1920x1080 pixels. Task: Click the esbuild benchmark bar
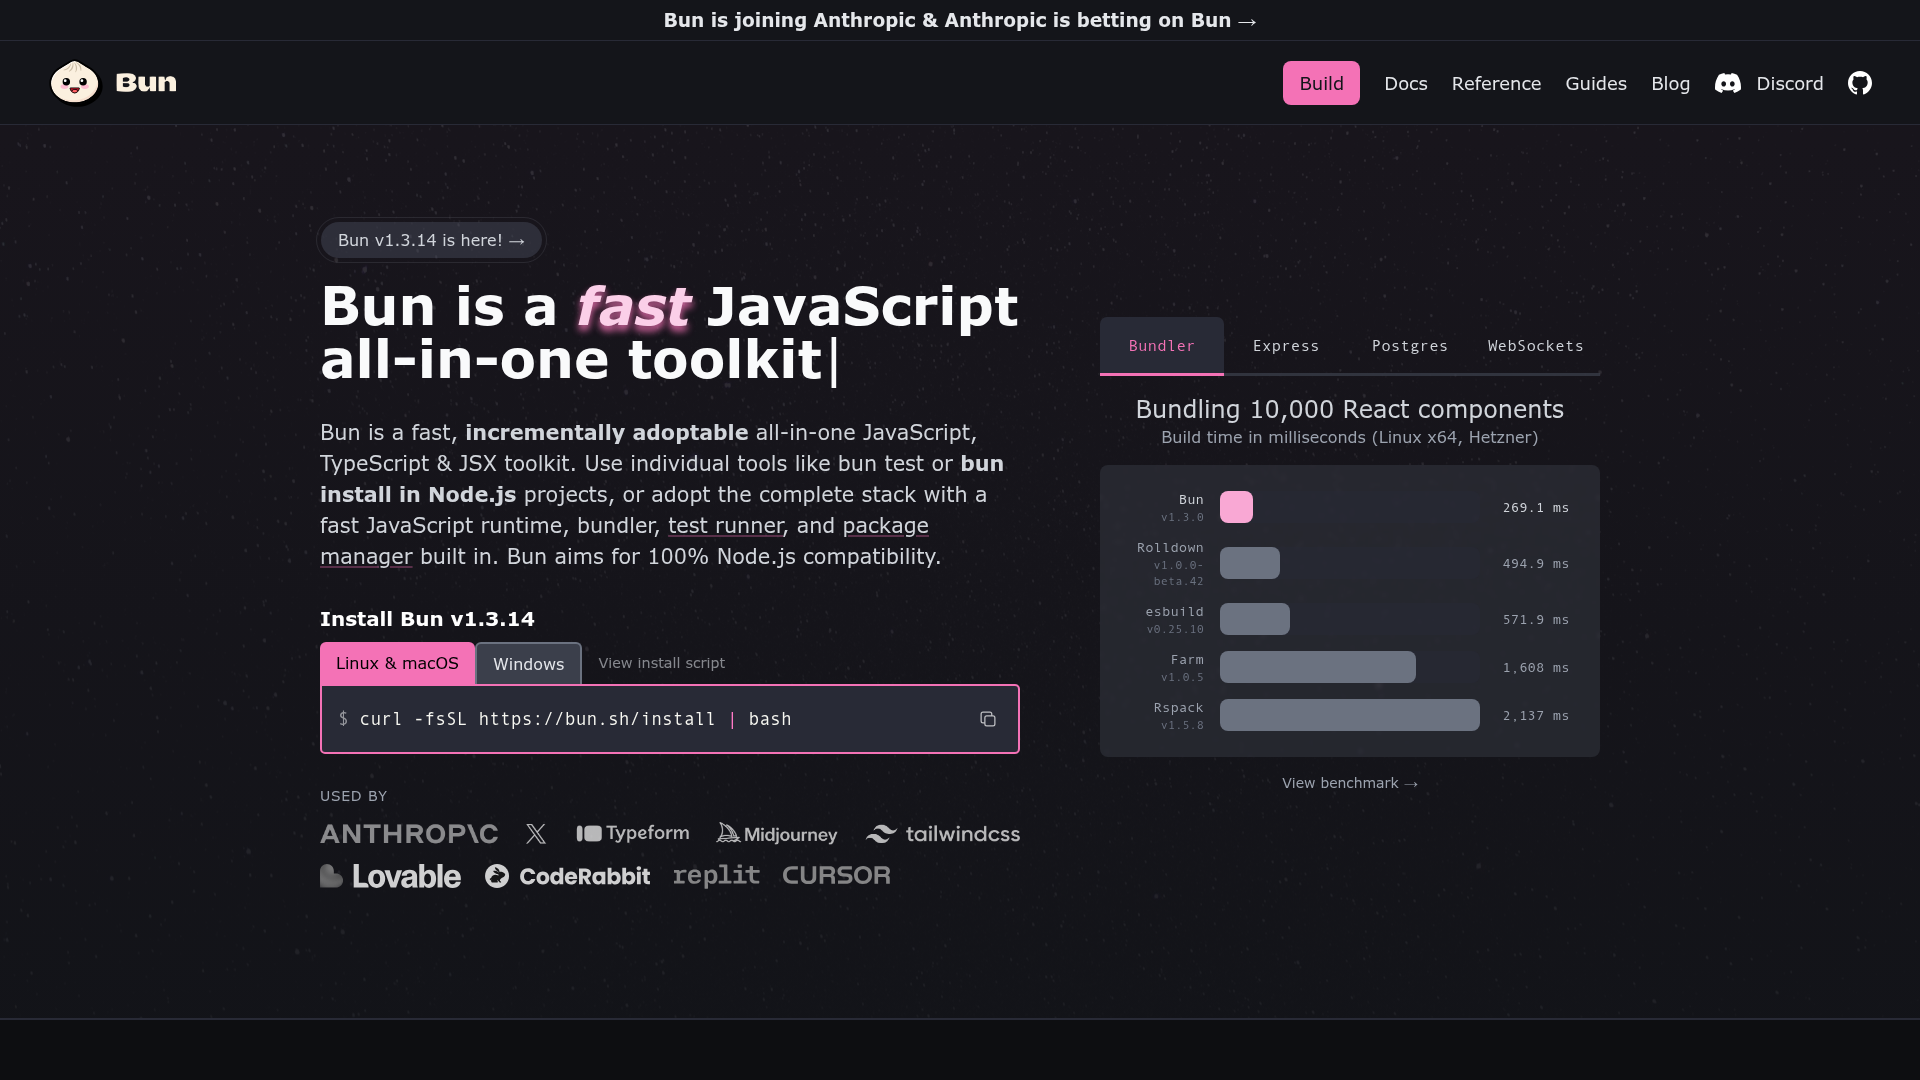coord(1255,619)
